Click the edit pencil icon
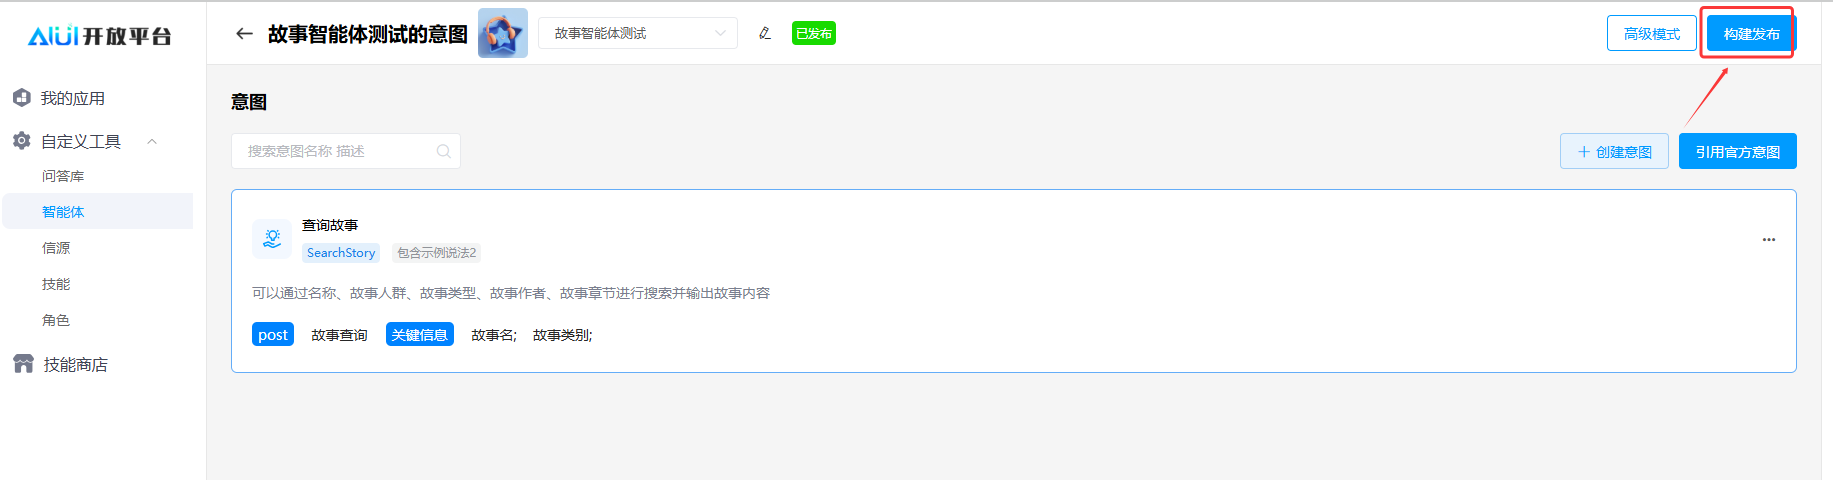This screenshot has width=1833, height=480. click(765, 34)
